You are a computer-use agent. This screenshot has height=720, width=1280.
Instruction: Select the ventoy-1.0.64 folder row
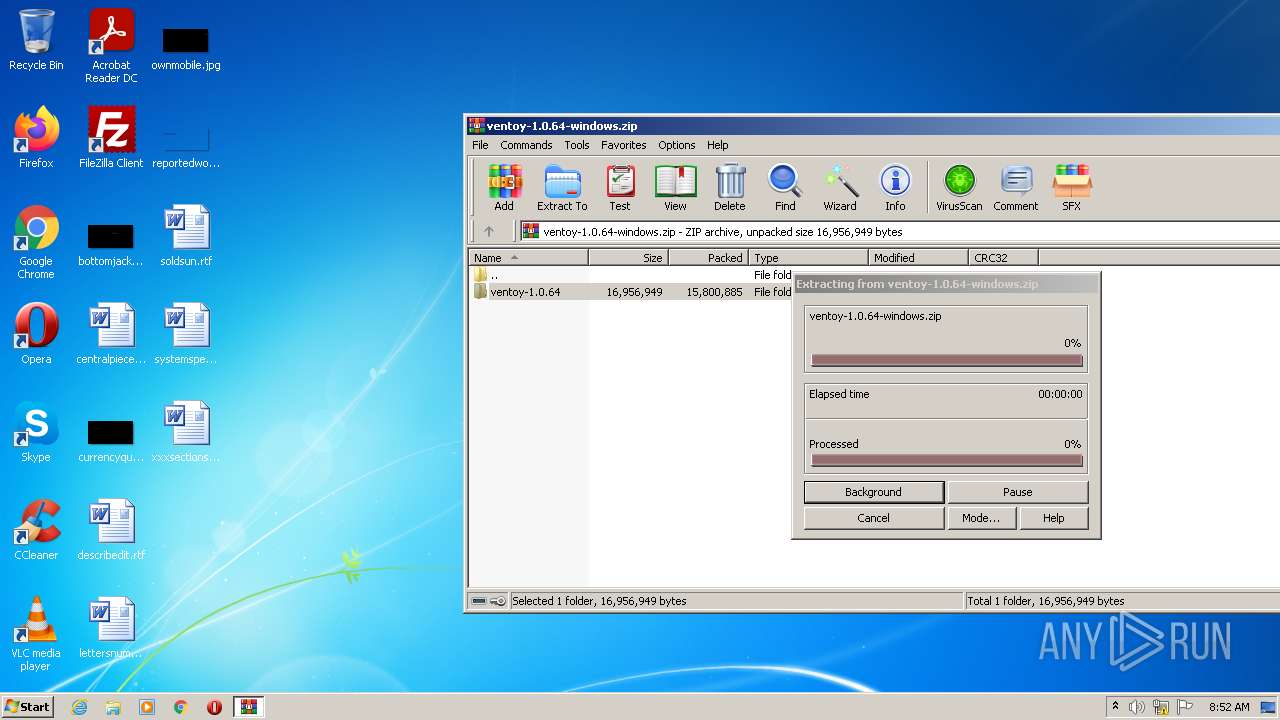point(630,292)
